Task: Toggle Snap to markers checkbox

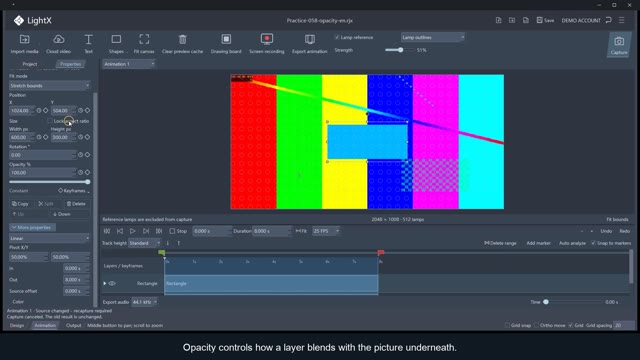Action: click(593, 243)
